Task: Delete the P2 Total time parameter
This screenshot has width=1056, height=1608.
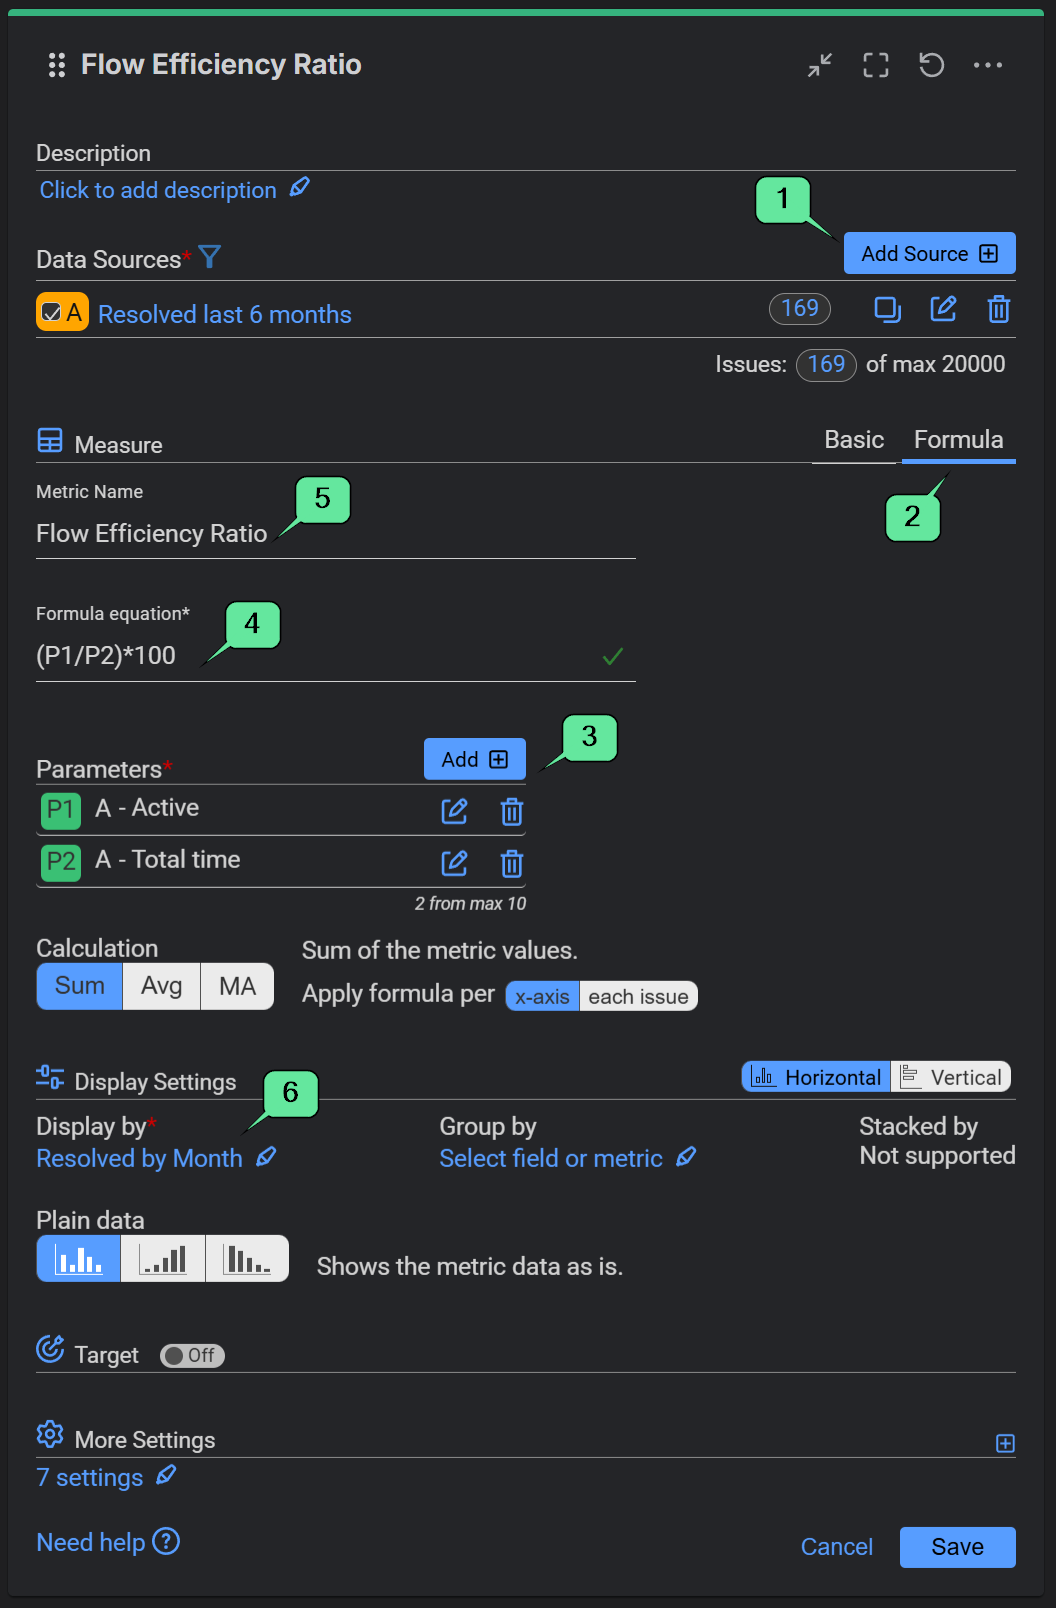Action: tap(512, 863)
